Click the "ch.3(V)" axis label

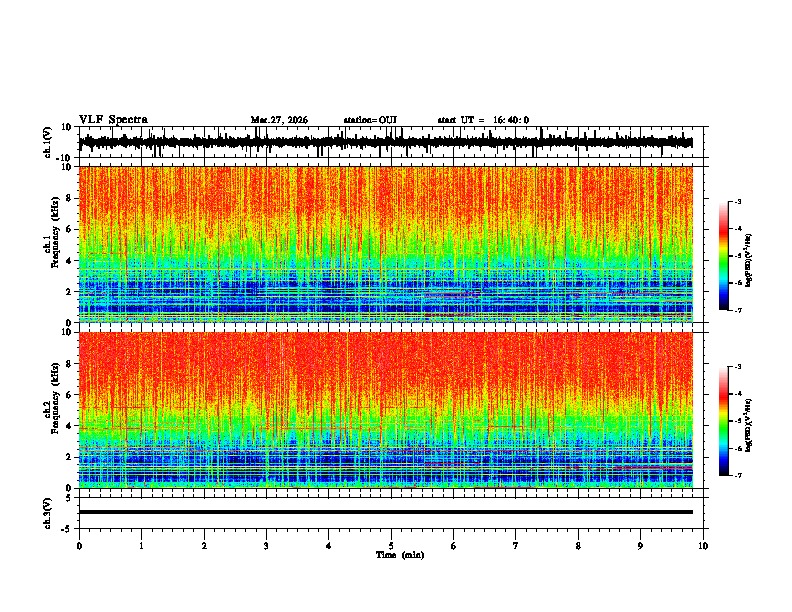[48, 513]
